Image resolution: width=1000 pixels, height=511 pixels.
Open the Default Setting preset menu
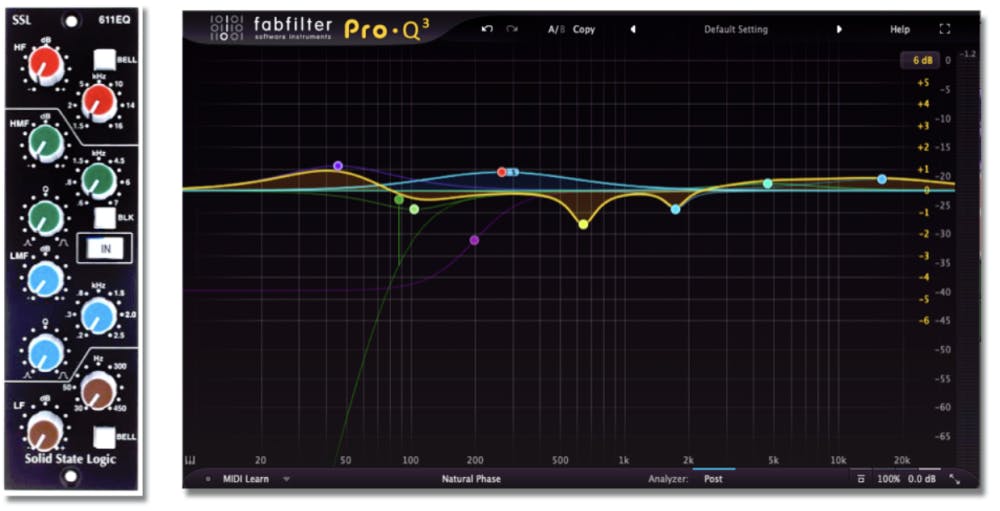tap(735, 29)
